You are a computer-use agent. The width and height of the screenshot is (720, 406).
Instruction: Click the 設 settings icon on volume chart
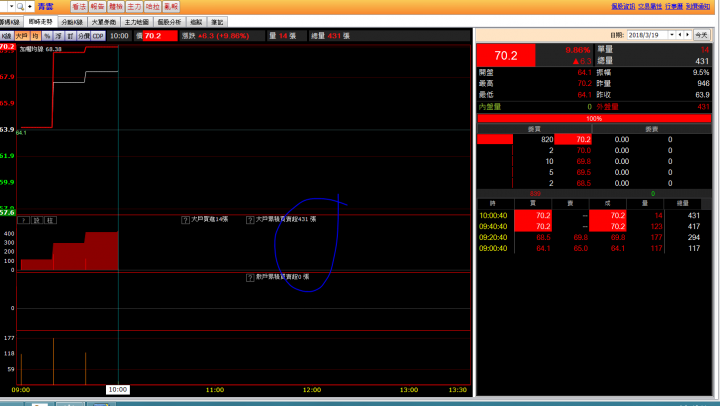(x=37, y=220)
